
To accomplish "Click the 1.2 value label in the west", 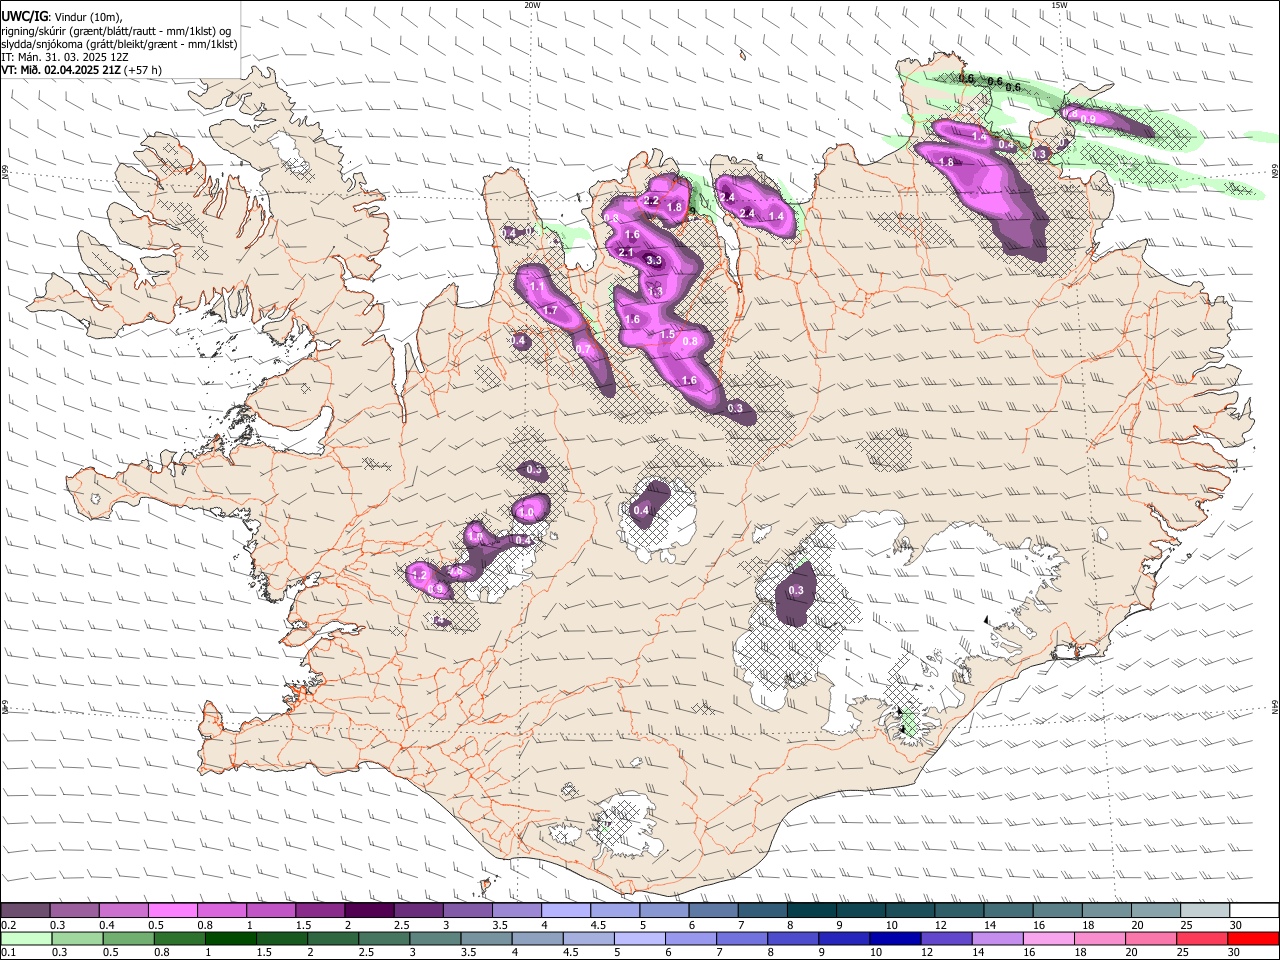I will [x=420, y=576].
